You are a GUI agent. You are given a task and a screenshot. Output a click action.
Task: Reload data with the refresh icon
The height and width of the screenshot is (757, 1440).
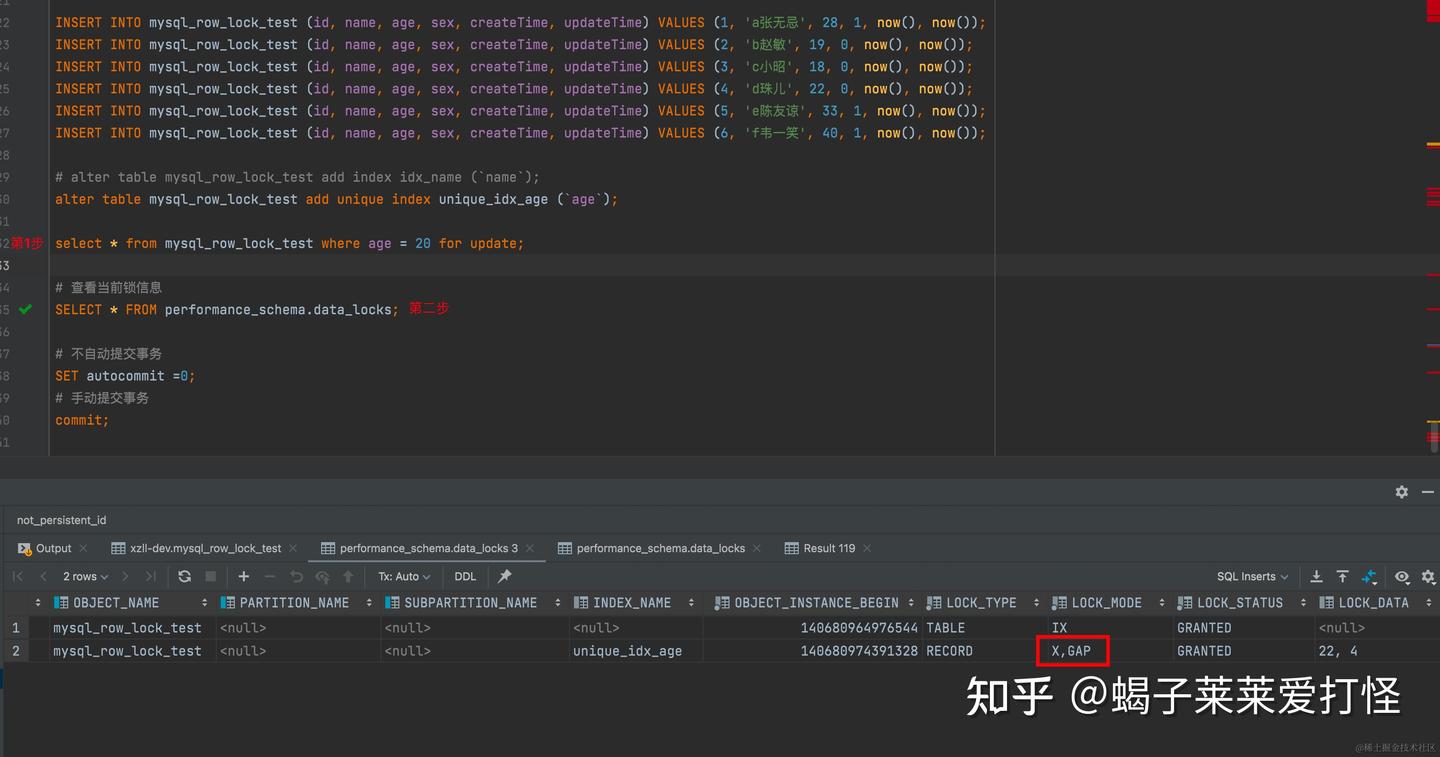184,576
